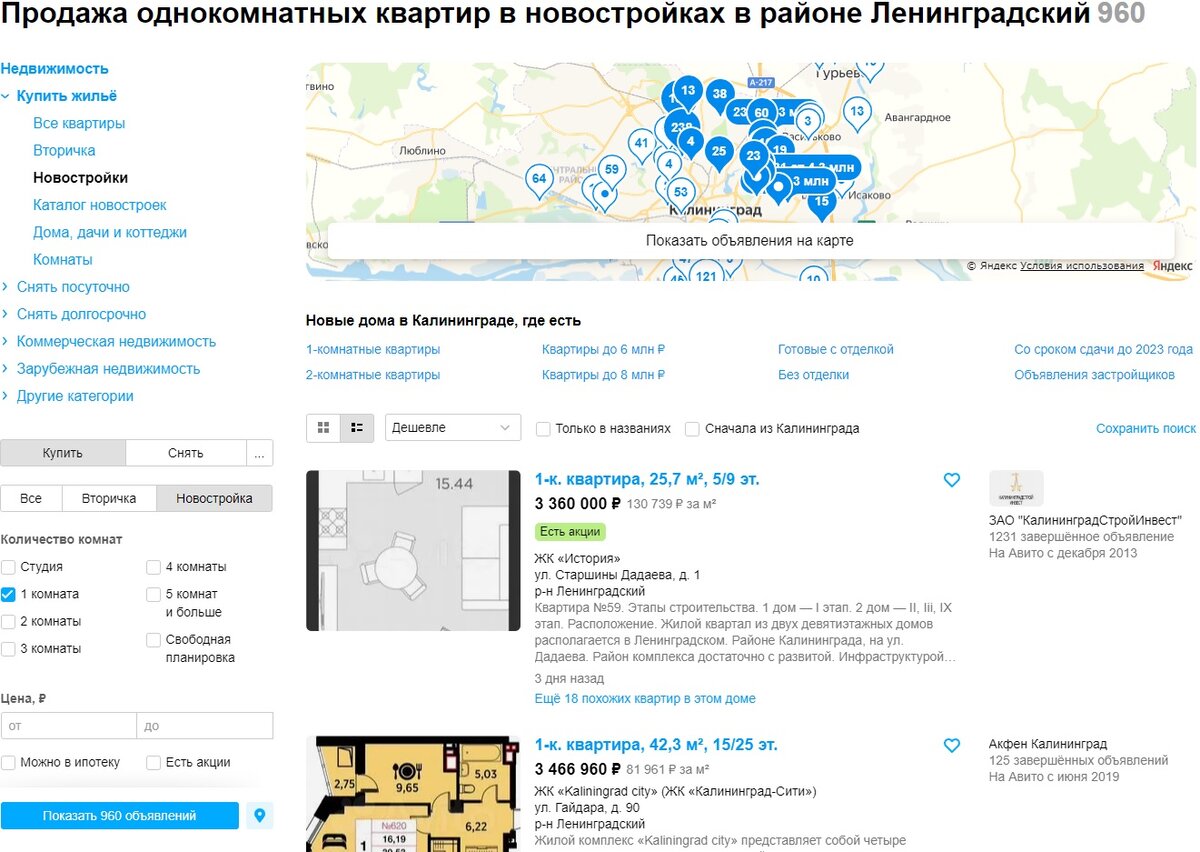Click map cluster marker labeled 59

611,172
